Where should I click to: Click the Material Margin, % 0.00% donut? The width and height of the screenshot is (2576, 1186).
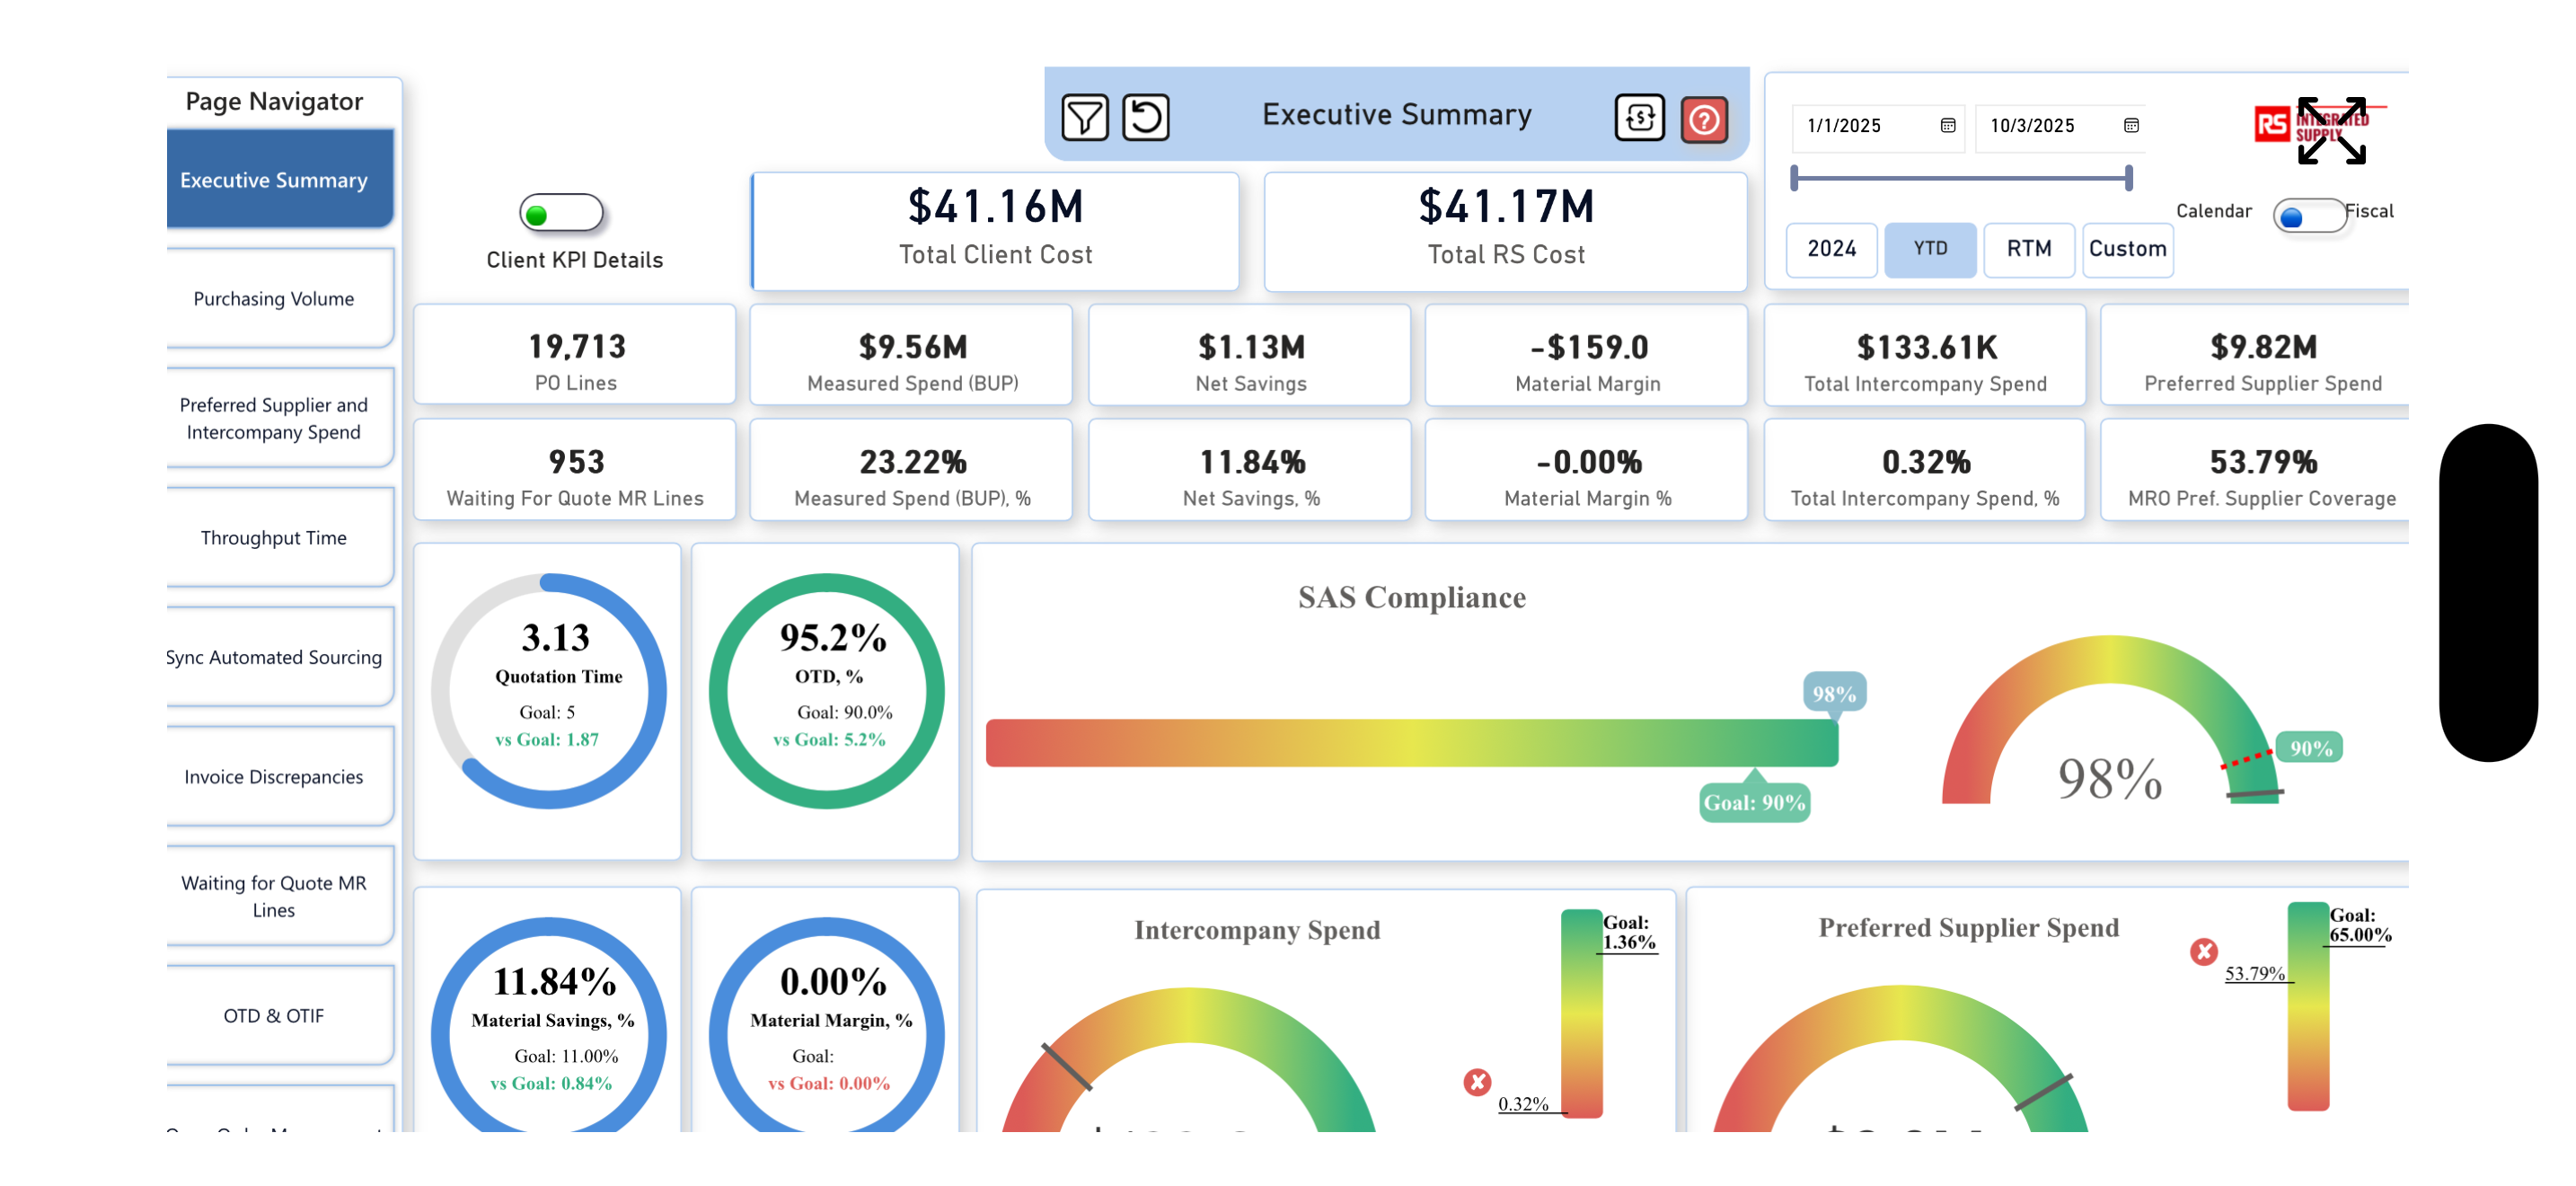pos(826,1025)
